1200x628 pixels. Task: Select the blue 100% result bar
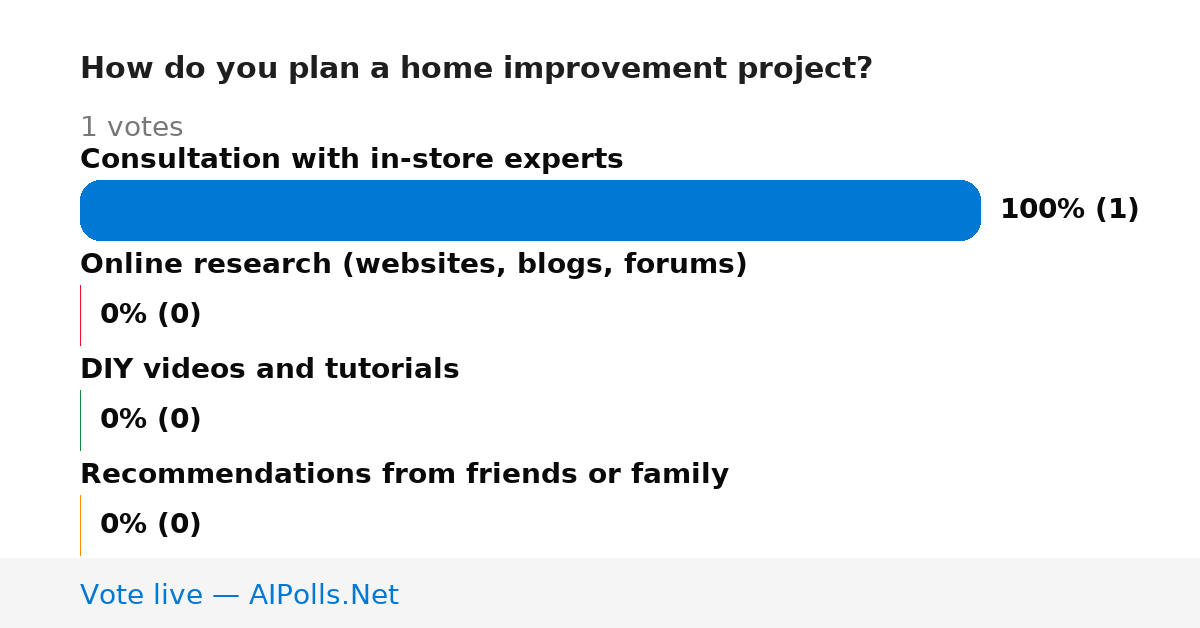tap(530, 210)
